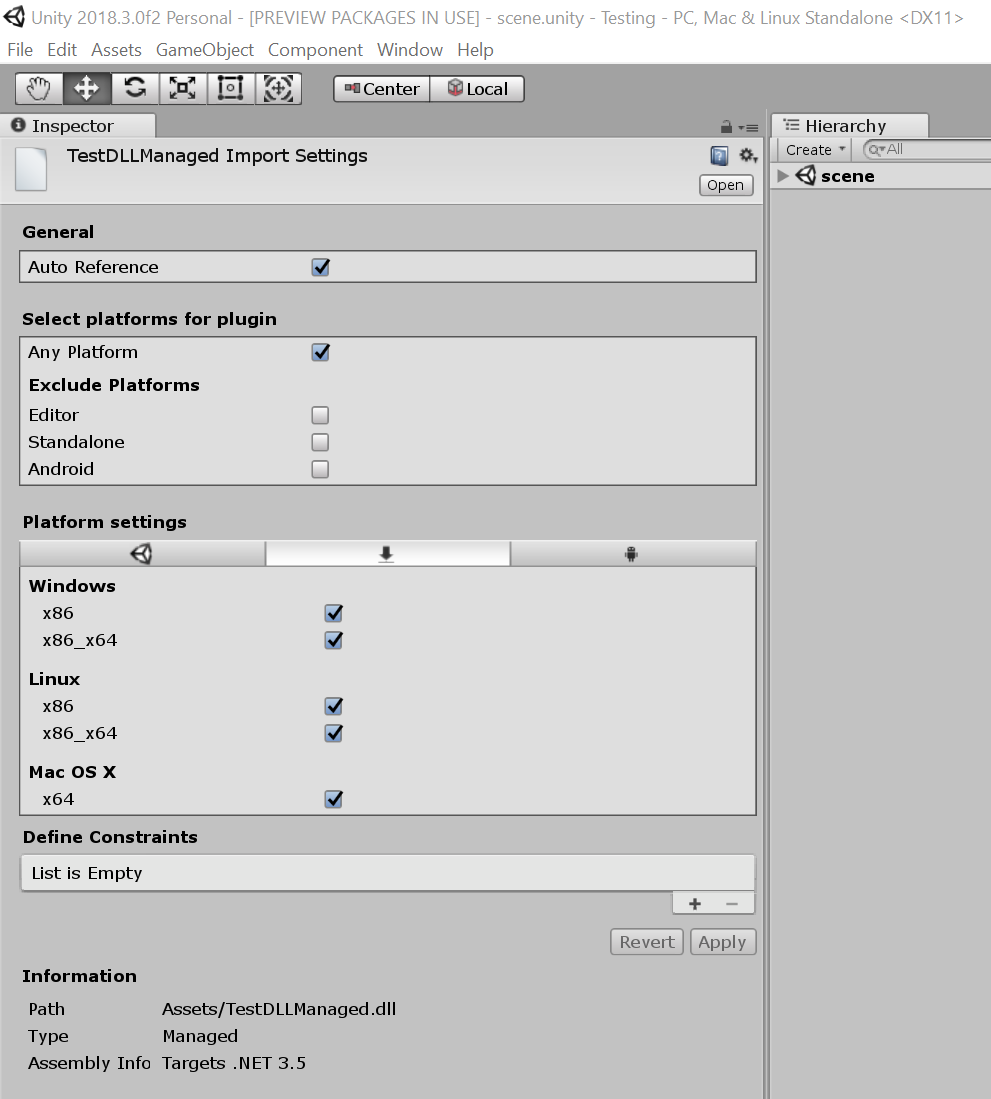Click the 'Targets .NET 3.5' text
This screenshot has width=991, height=1099.
pyautogui.click(x=234, y=1063)
